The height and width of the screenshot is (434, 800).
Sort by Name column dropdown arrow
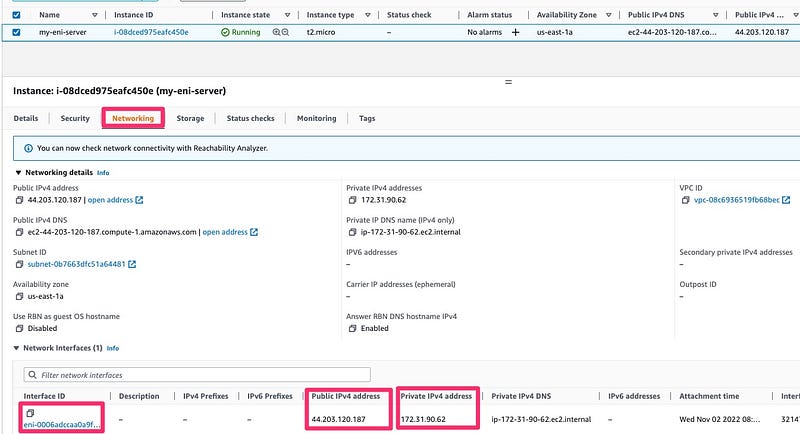pos(95,15)
